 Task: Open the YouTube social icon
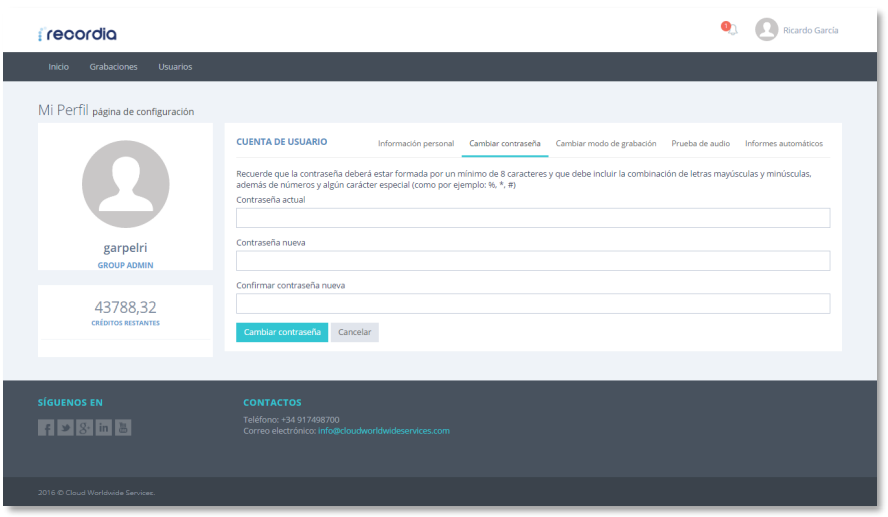(123, 428)
